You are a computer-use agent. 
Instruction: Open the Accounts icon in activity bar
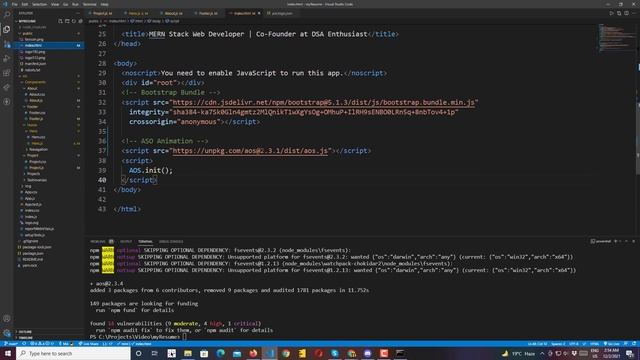[7, 318]
